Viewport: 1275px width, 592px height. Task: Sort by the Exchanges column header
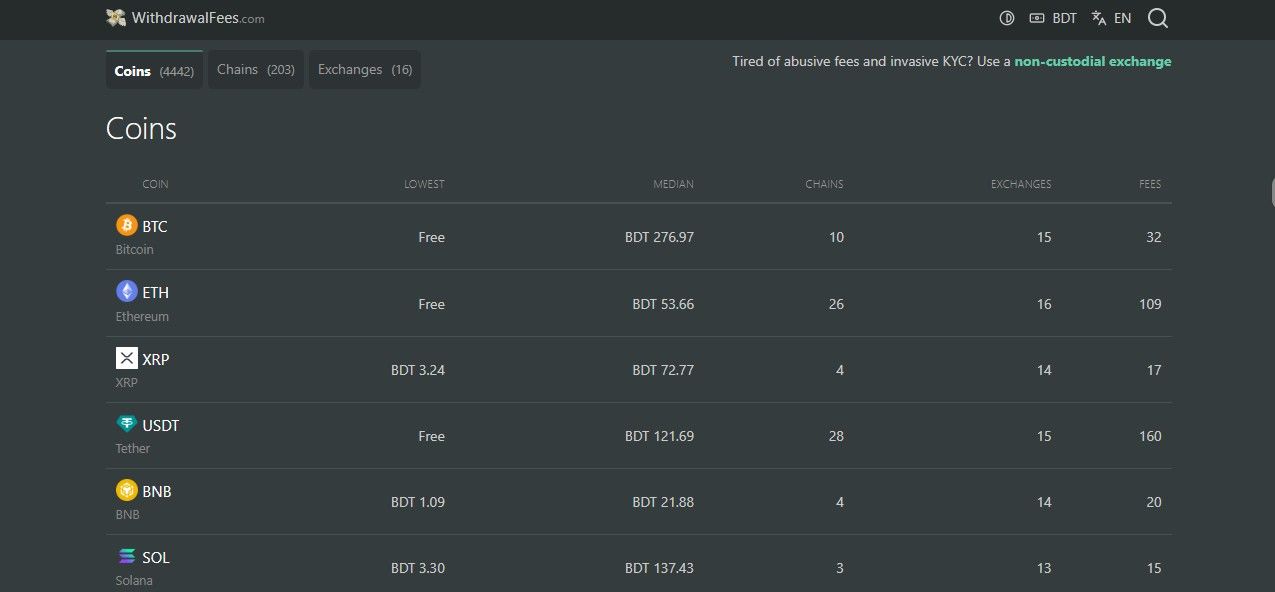(x=1020, y=184)
